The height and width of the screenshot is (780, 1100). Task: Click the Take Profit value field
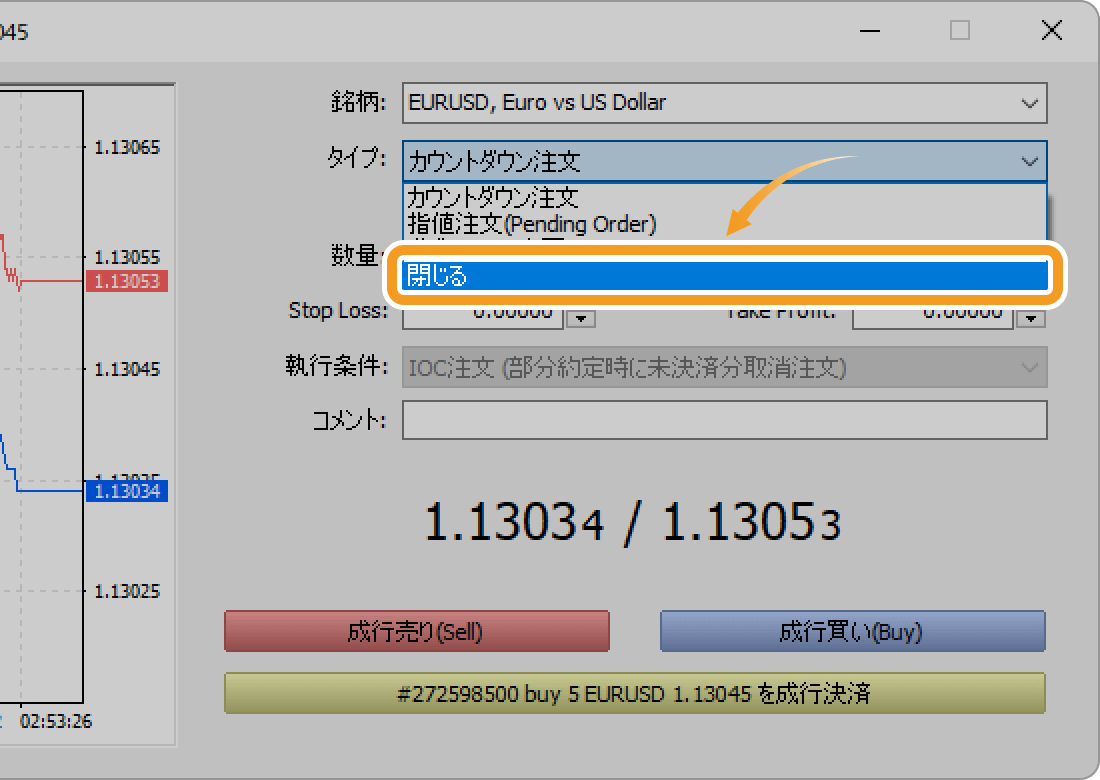(x=932, y=316)
